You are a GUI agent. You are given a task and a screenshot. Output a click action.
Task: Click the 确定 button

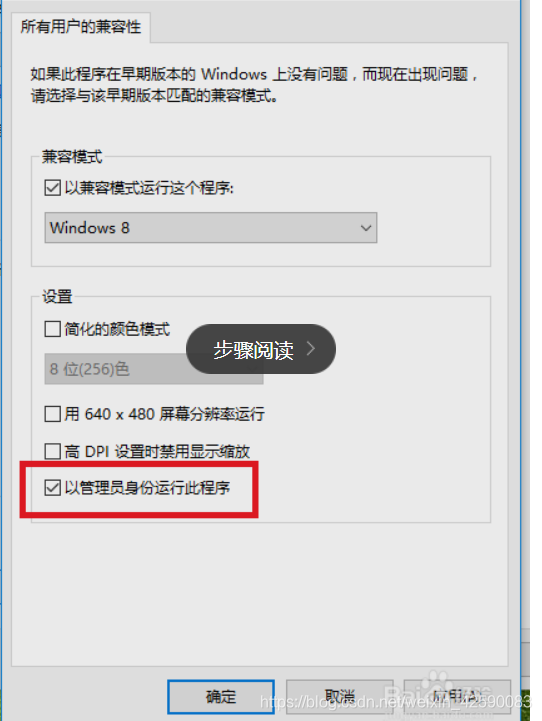pos(221,697)
